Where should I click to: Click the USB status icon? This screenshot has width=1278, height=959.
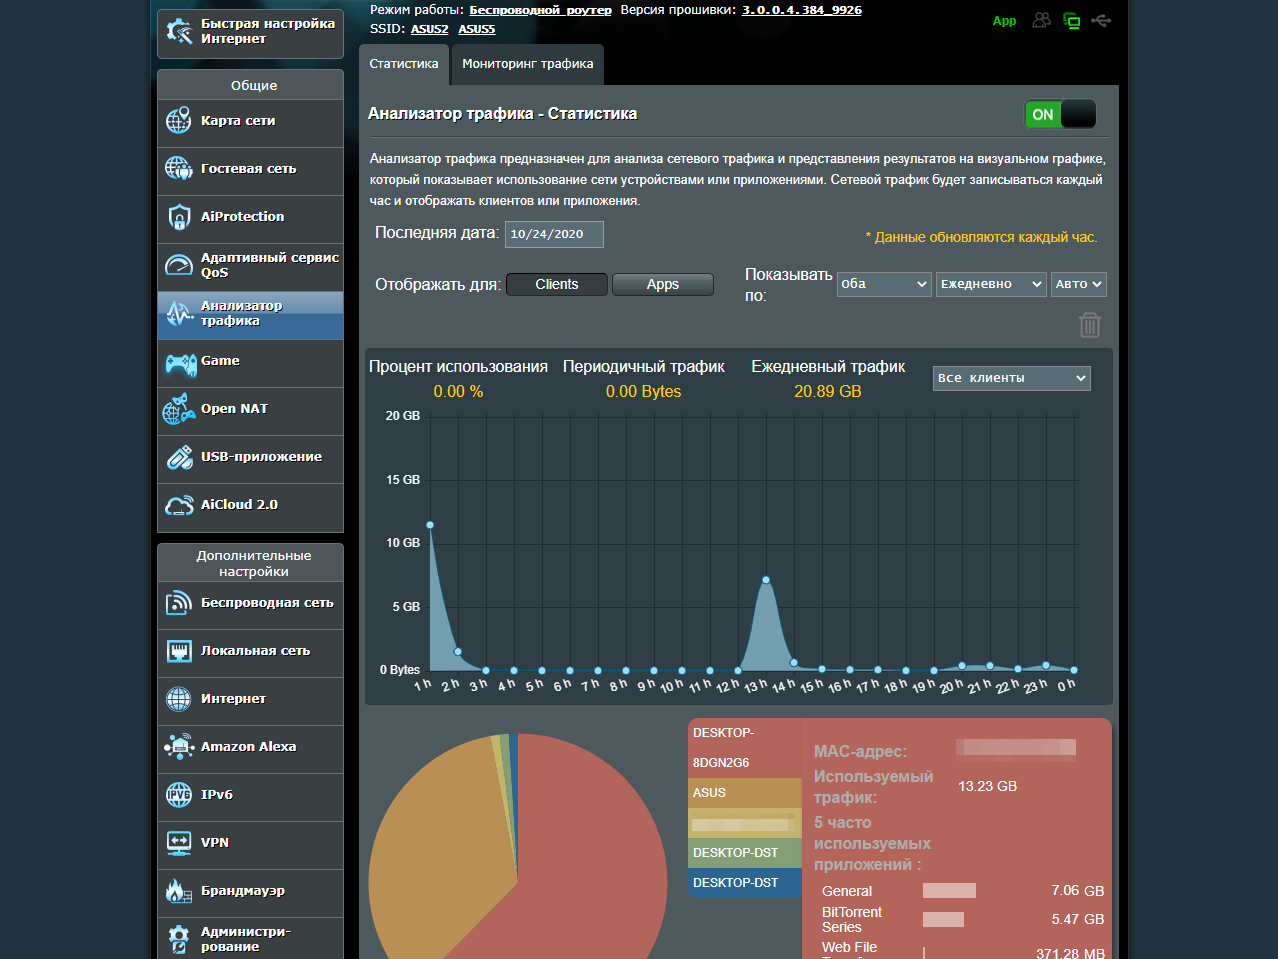(x=1101, y=20)
